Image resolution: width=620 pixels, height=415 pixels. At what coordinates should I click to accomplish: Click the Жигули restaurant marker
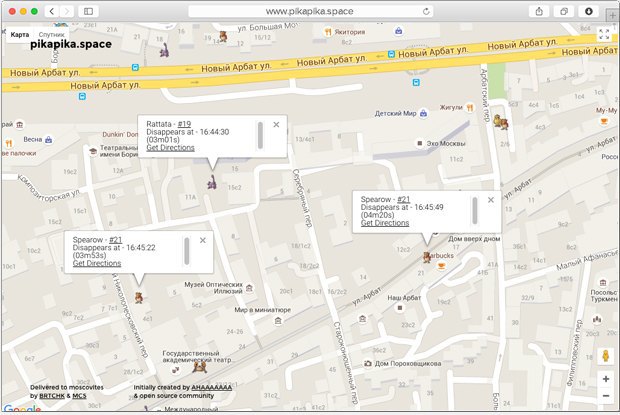(470, 108)
